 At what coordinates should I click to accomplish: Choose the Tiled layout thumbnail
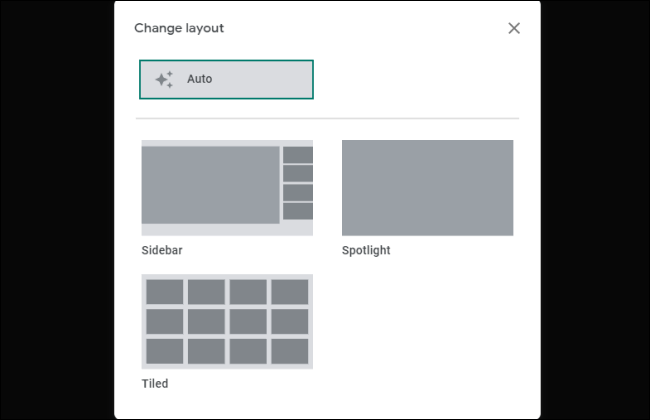[227, 321]
